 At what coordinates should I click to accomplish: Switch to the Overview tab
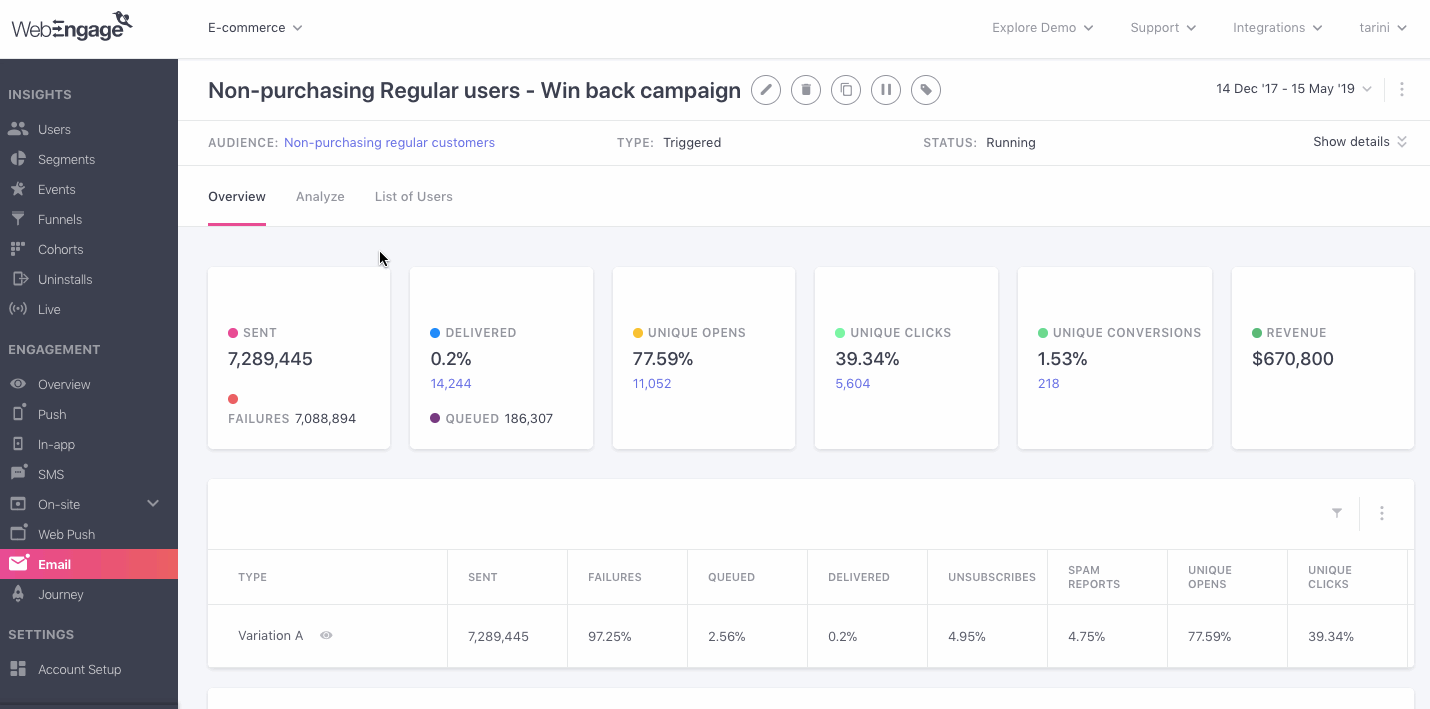(237, 197)
